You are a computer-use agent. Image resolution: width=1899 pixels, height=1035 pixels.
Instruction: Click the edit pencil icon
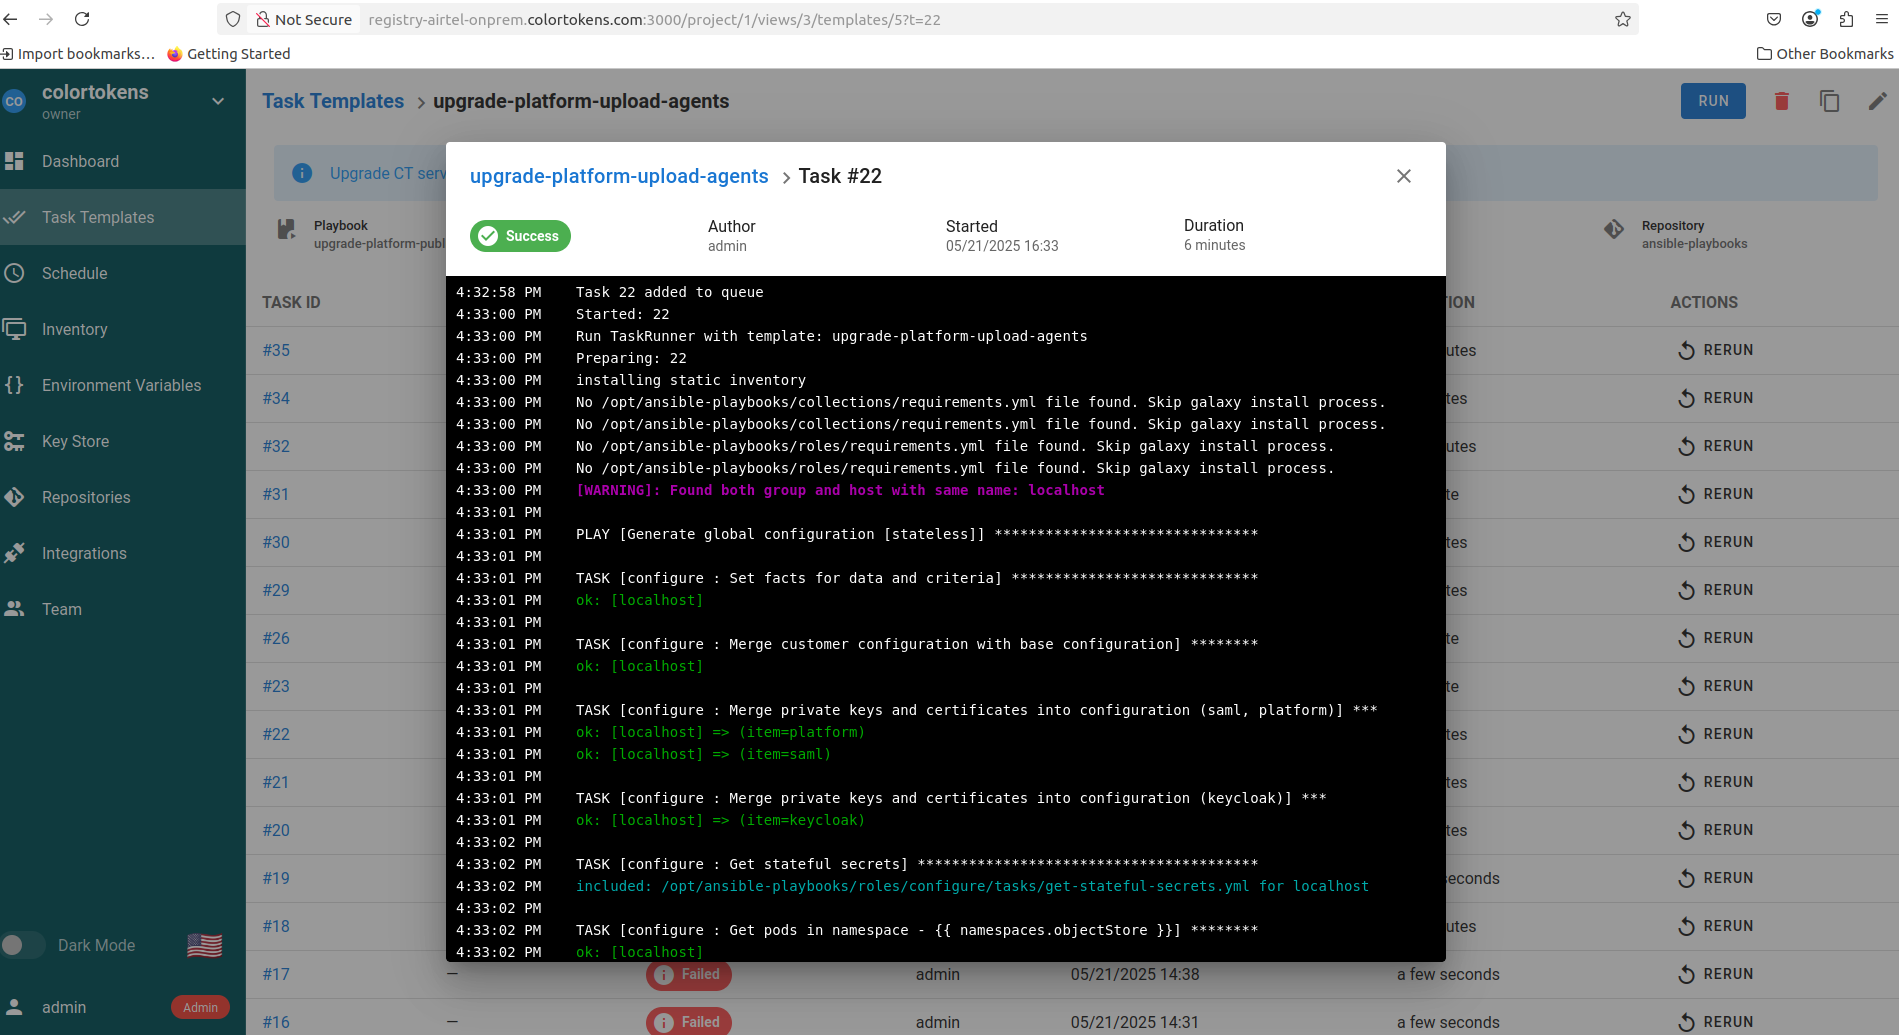1877,101
